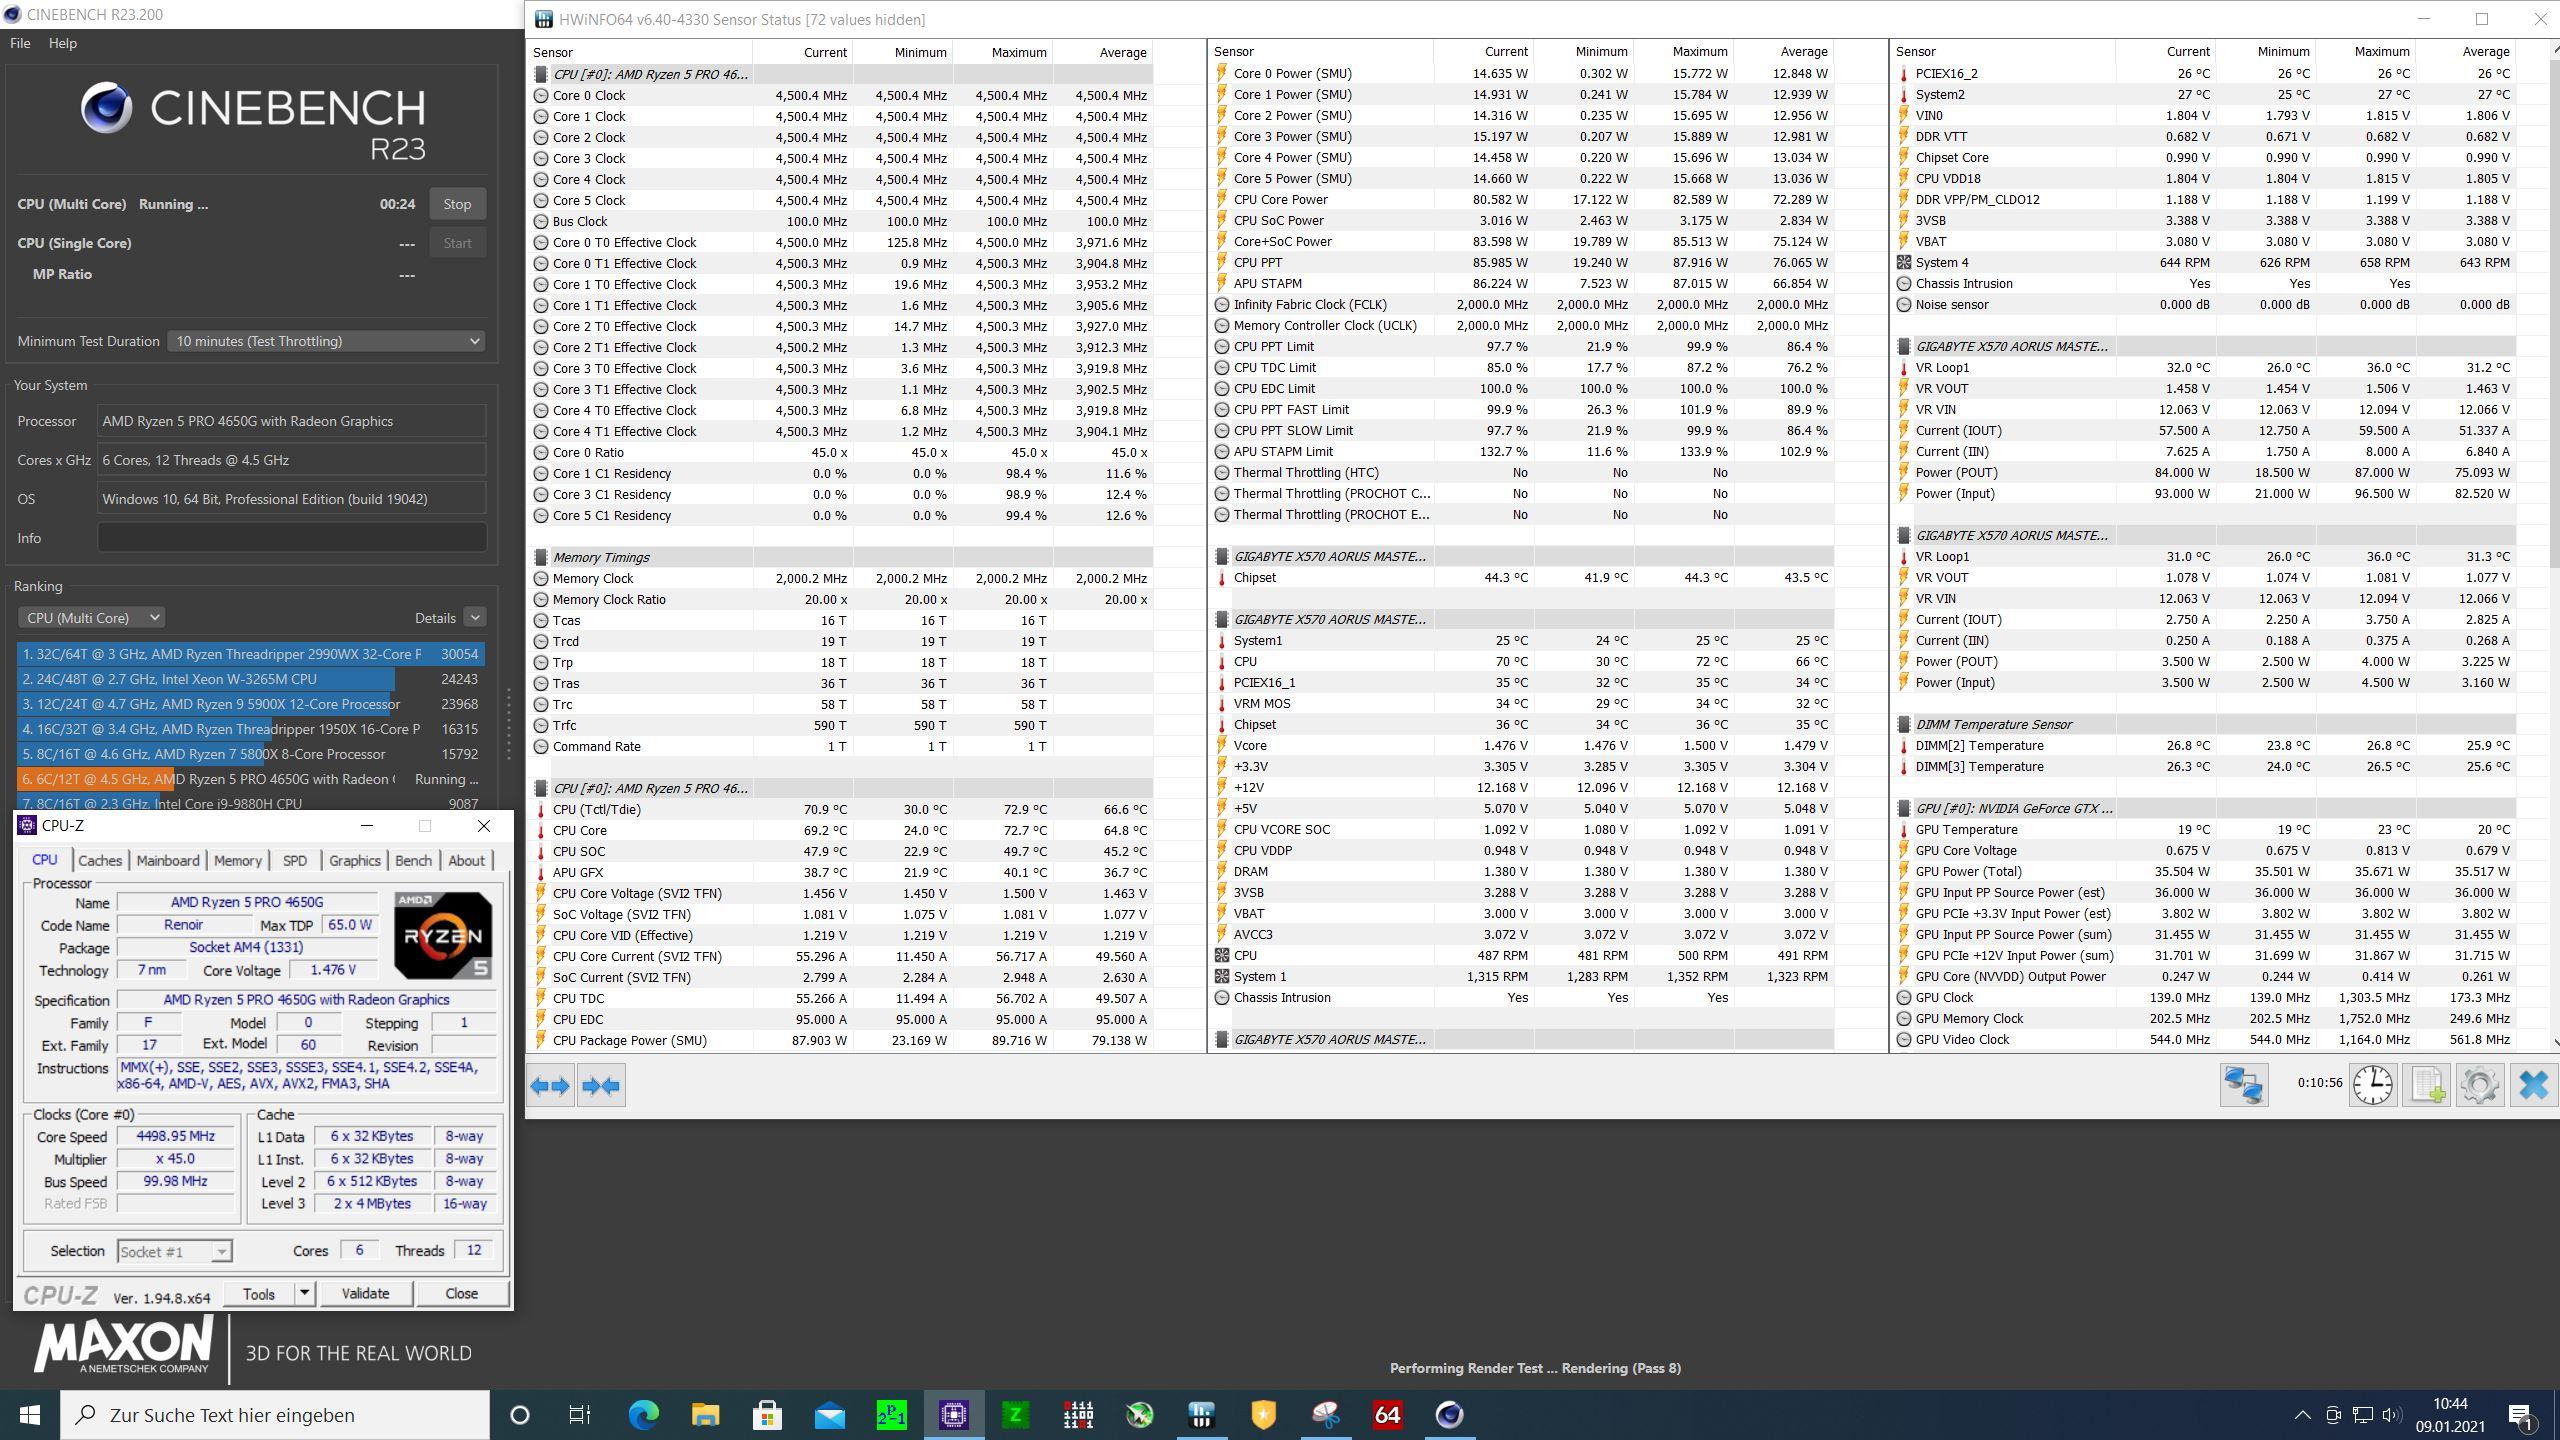Open Windows Start menu
This screenshot has height=1440, width=2560.
point(30,1415)
